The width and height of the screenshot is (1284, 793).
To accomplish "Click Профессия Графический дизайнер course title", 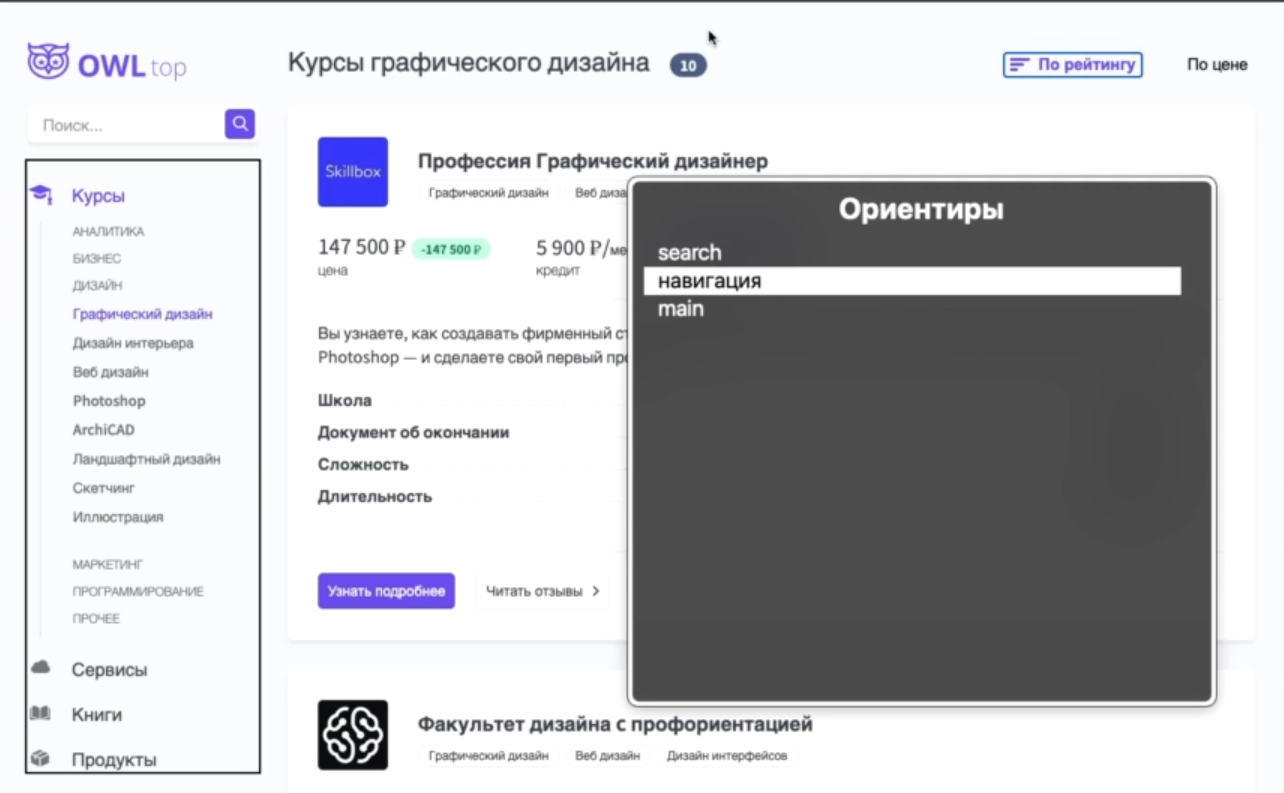I will click(593, 161).
